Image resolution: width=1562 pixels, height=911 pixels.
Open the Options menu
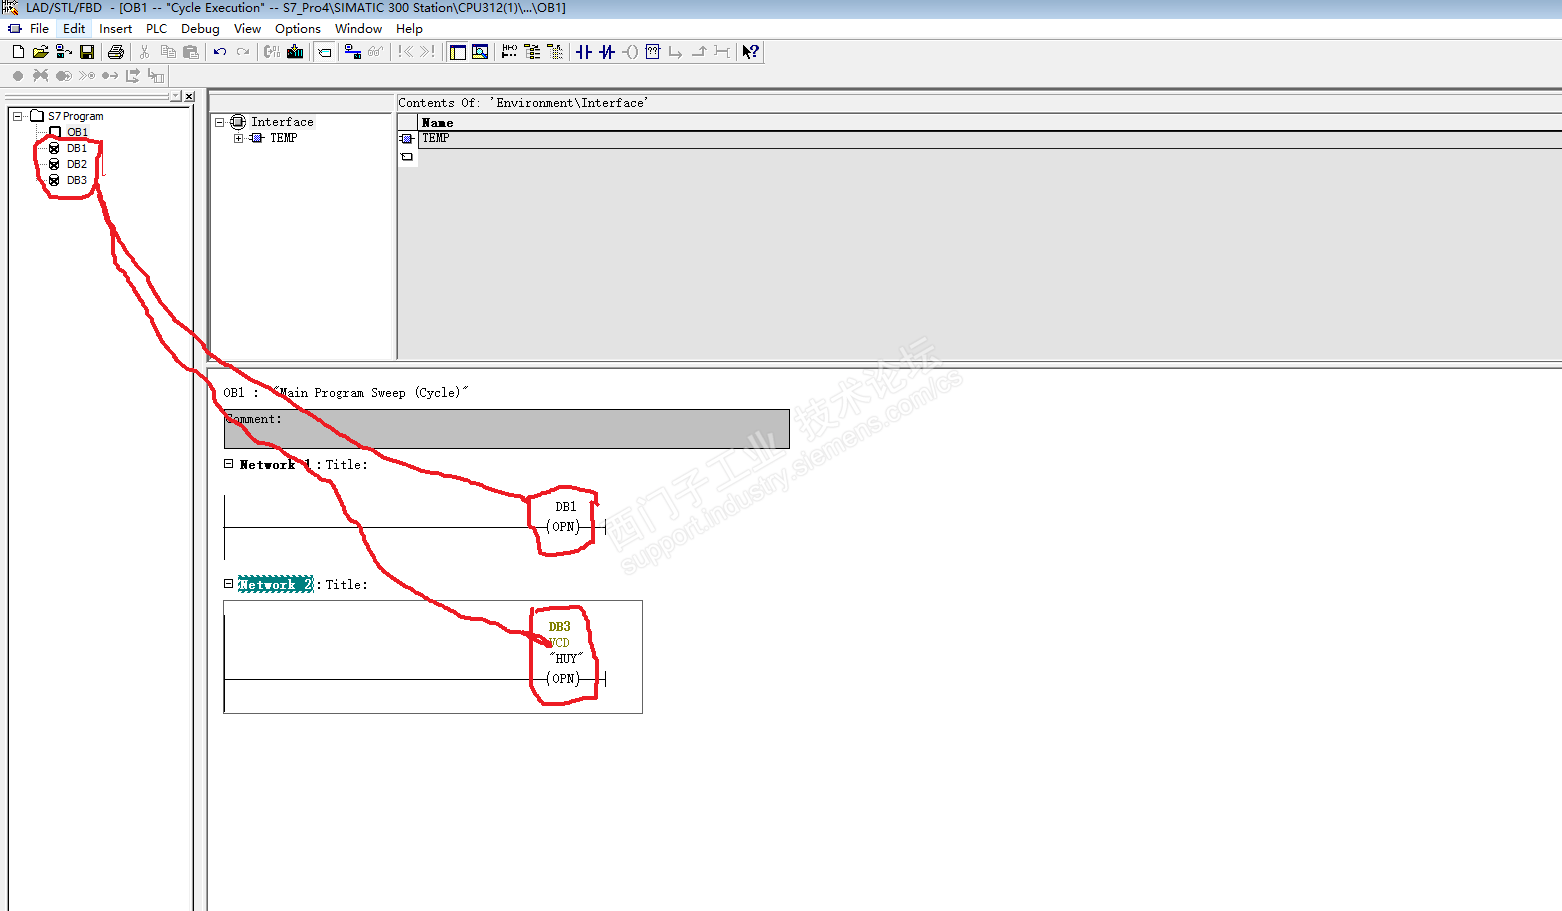[x=298, y=29]
